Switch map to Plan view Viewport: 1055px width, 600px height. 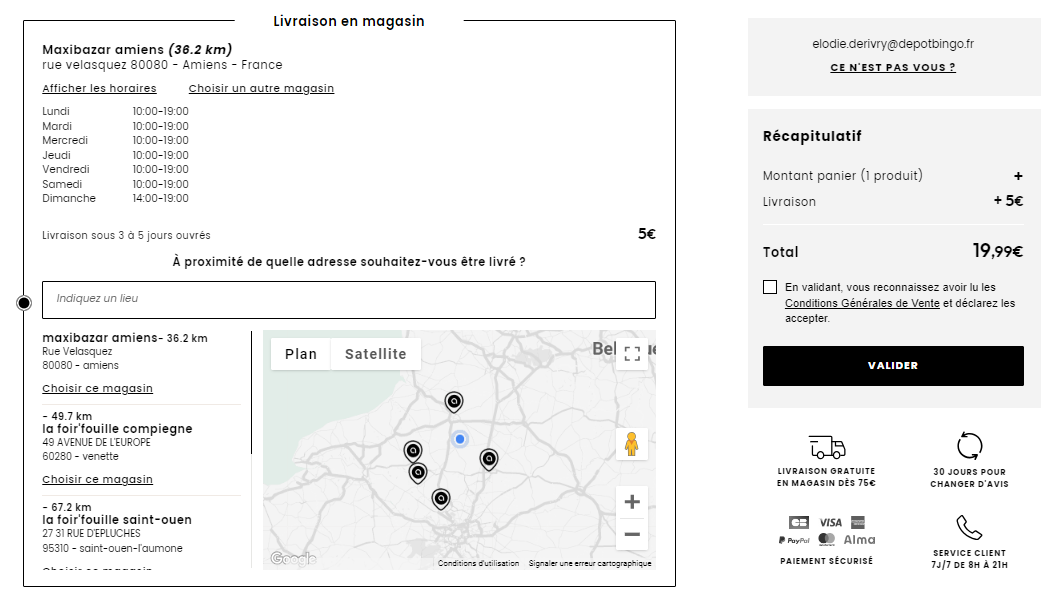click(301, 354)
